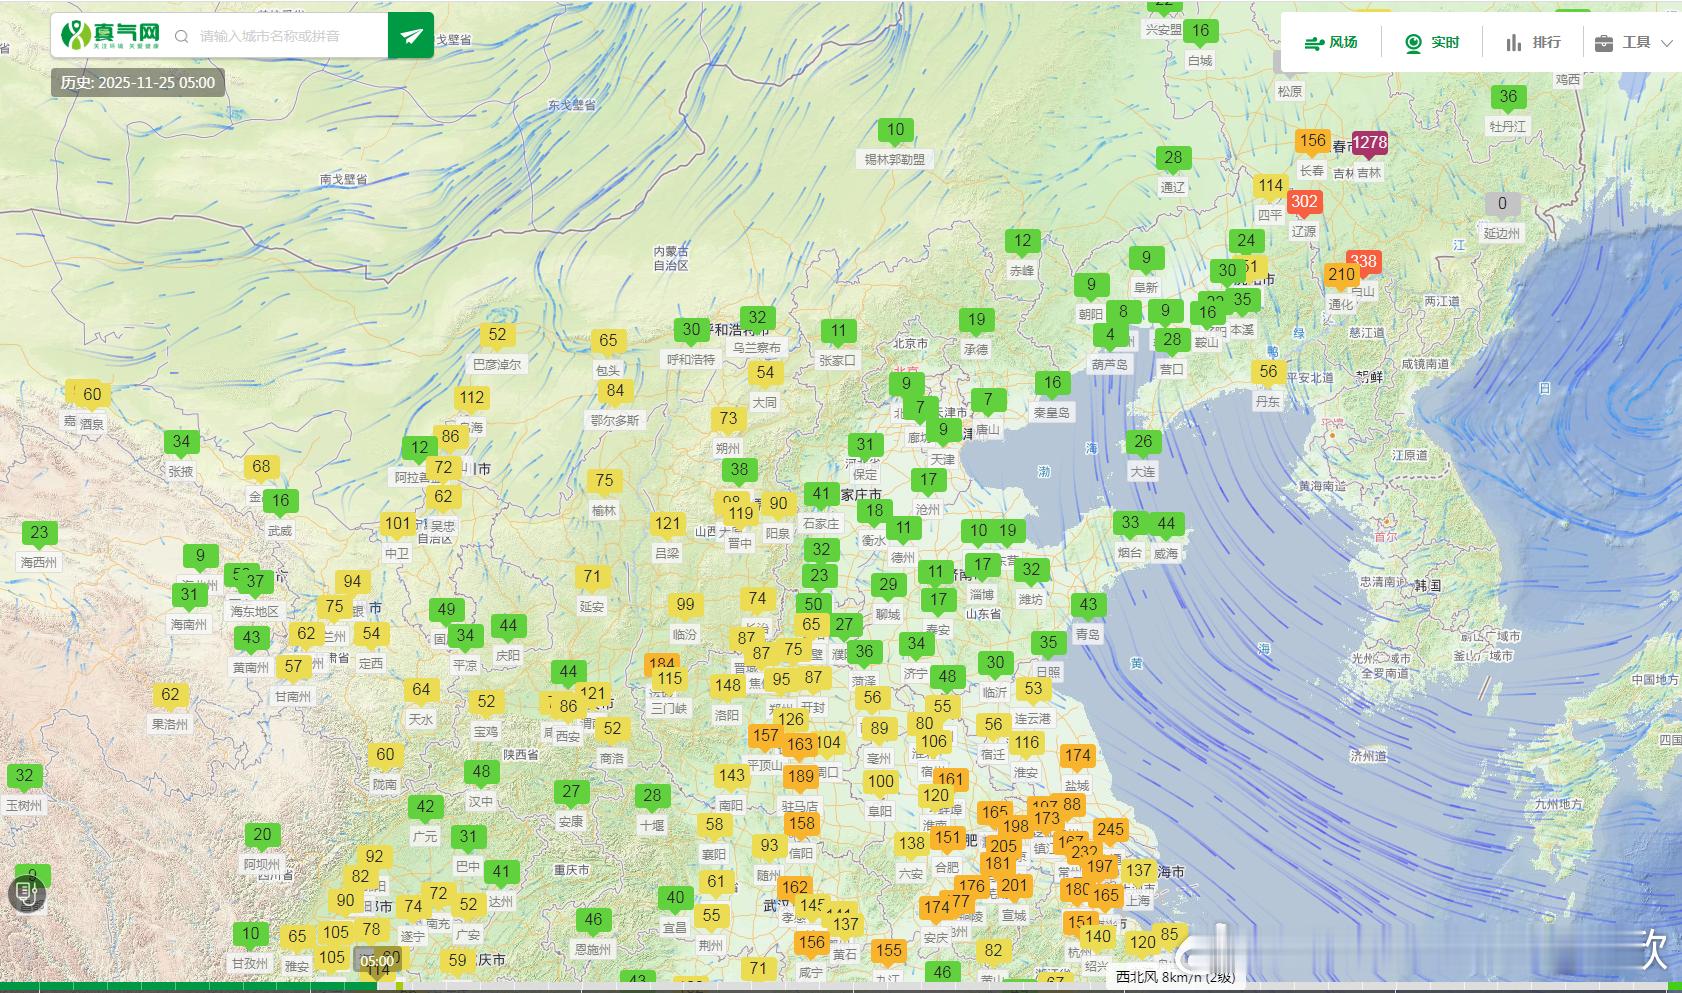
Task: Select the 30 AQI marker for 呼和浩特
Action: [691, 330]
